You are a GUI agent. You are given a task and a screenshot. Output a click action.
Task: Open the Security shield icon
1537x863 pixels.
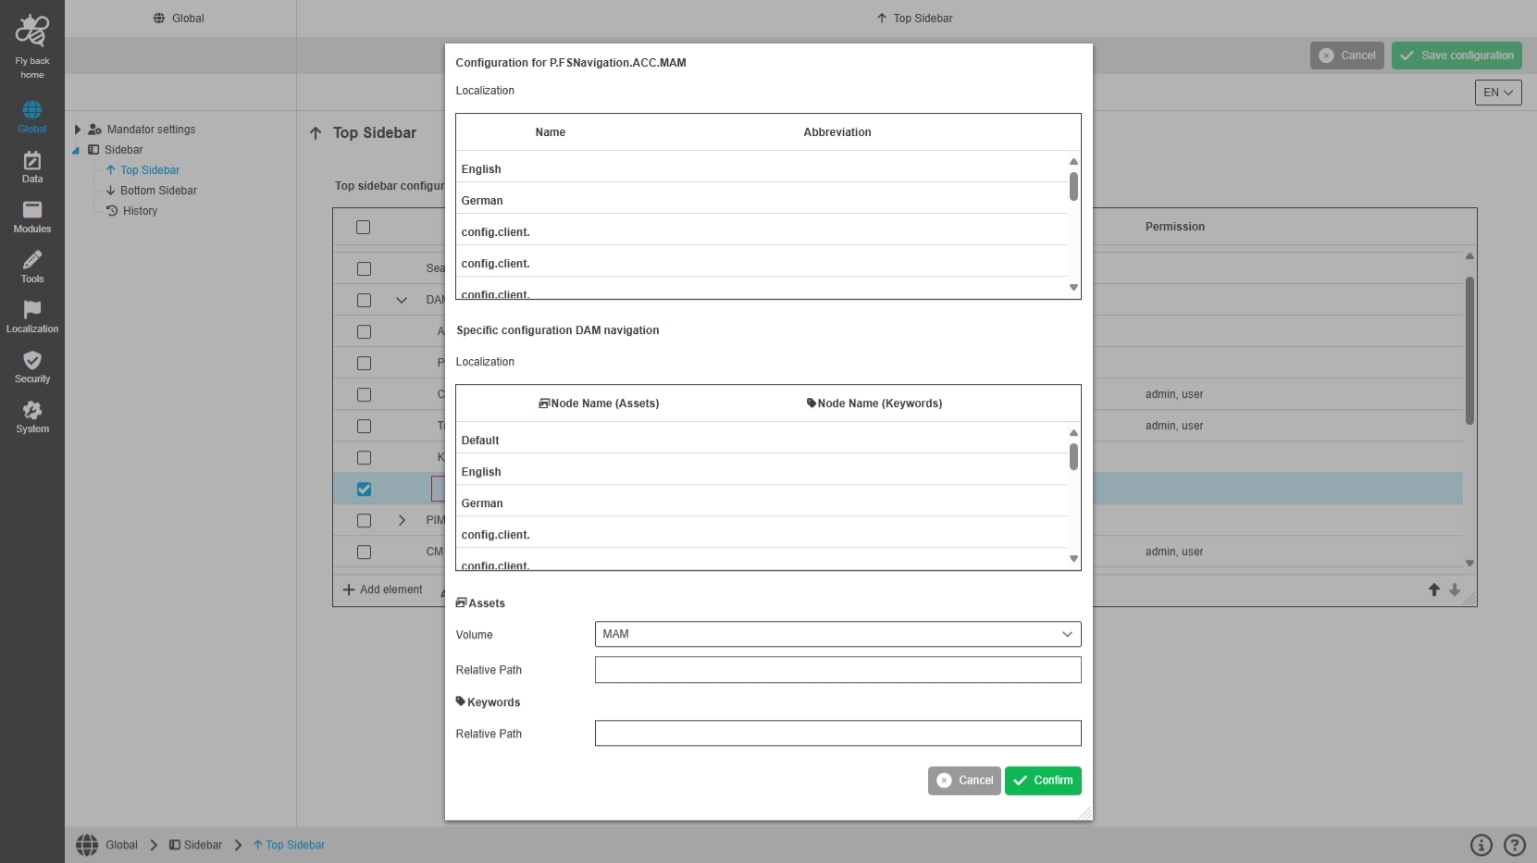coord(32,361)
